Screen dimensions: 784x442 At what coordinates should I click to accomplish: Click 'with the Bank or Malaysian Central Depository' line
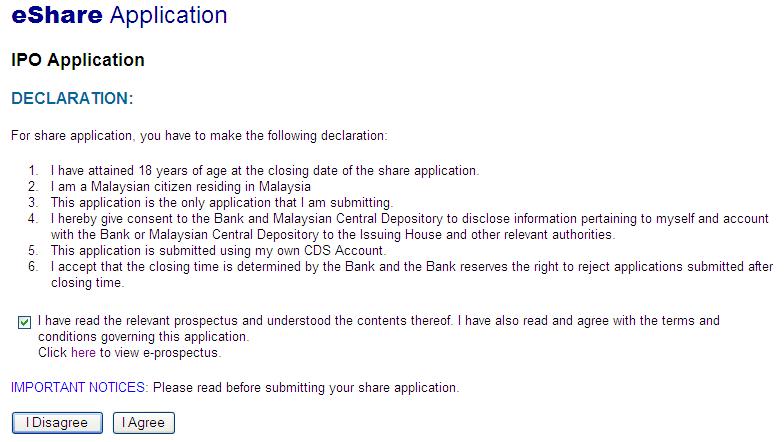(333, 234)
